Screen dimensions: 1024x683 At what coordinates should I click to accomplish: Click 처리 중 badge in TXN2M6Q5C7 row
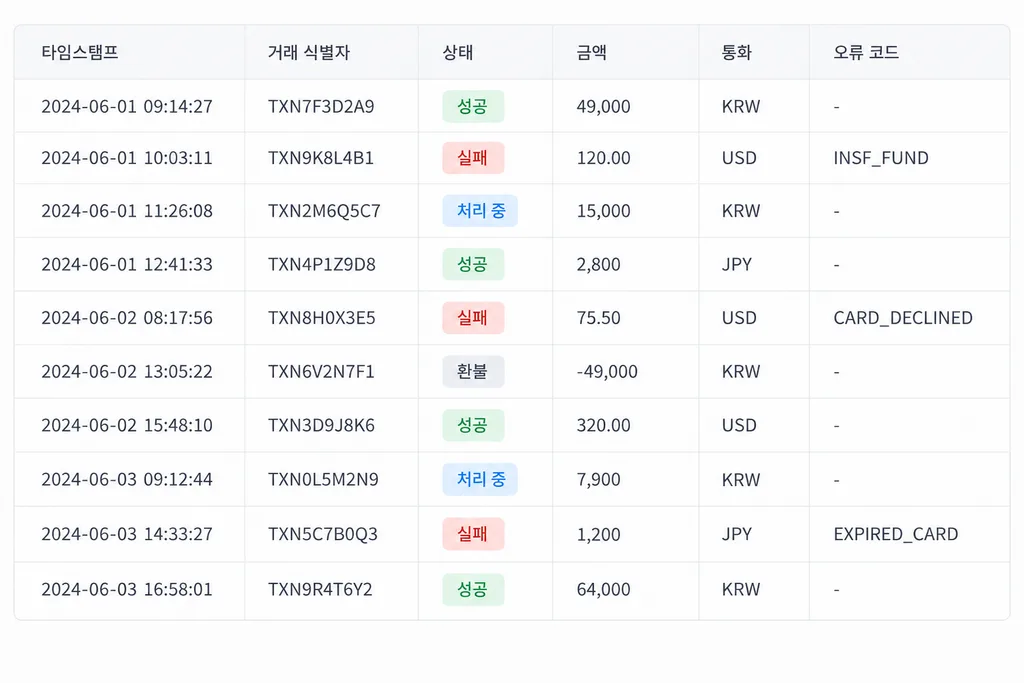click(480, 211)
